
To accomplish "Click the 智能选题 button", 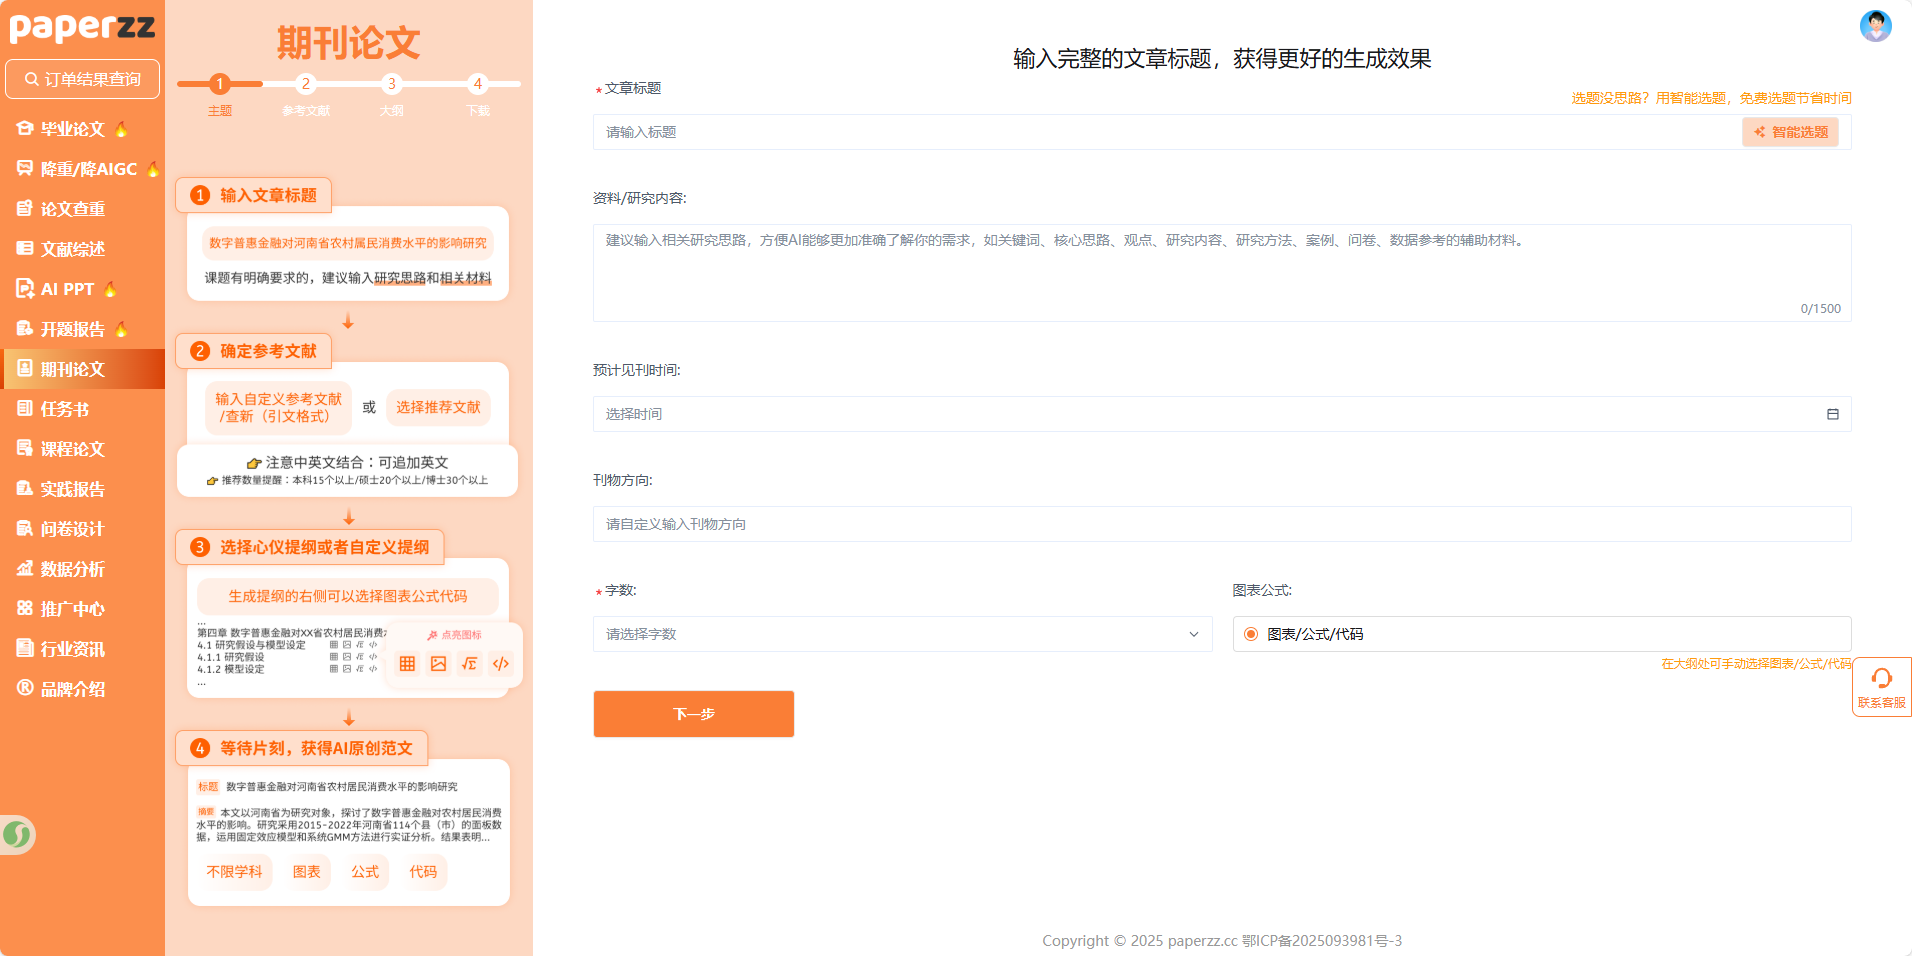I will pos(1789,132).
